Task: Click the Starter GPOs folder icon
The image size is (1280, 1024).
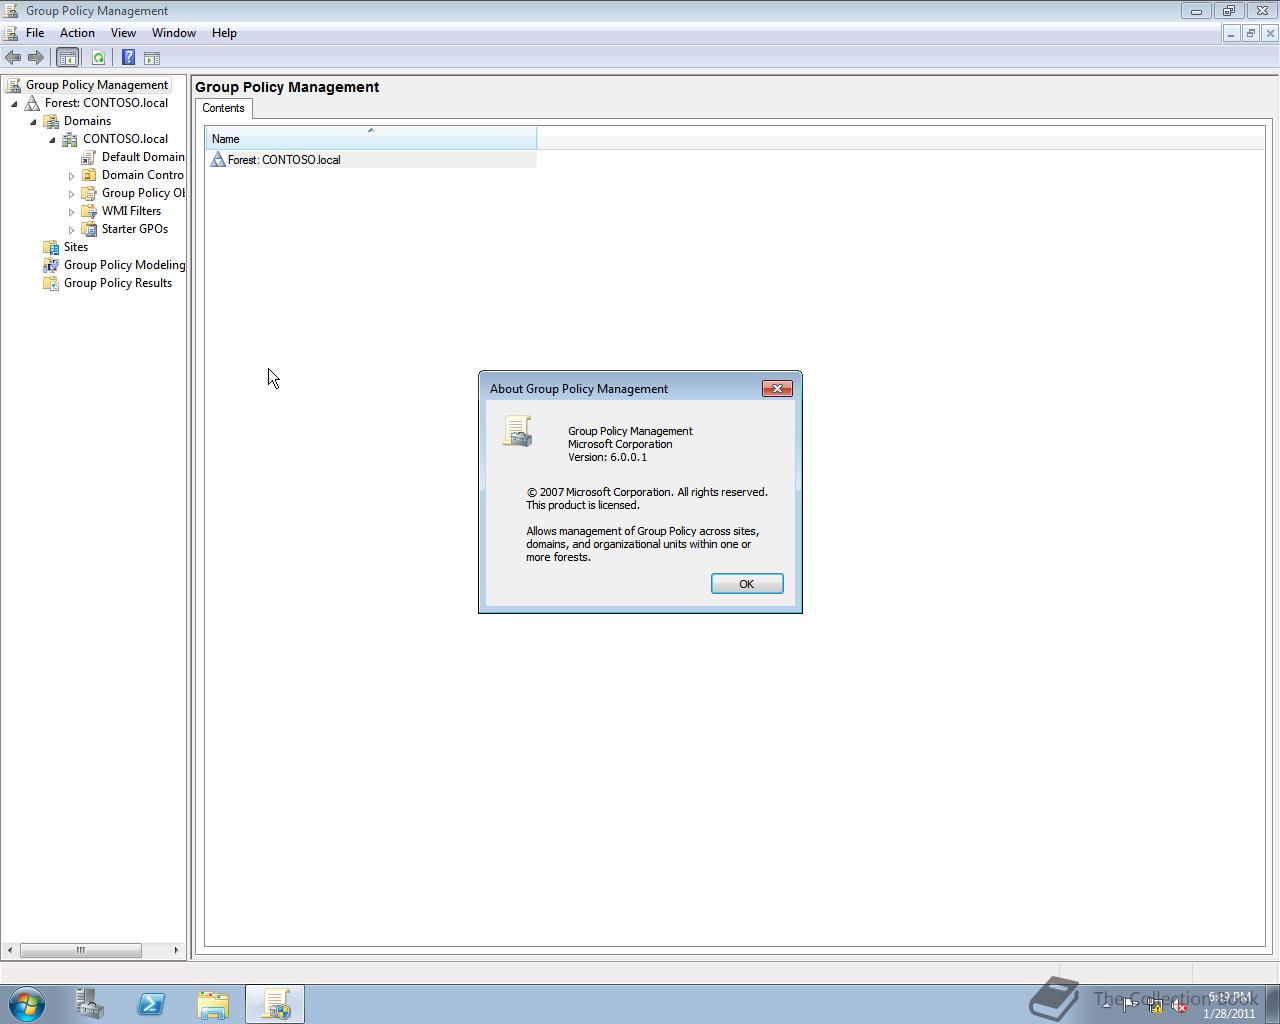Action: pos(89,229)
